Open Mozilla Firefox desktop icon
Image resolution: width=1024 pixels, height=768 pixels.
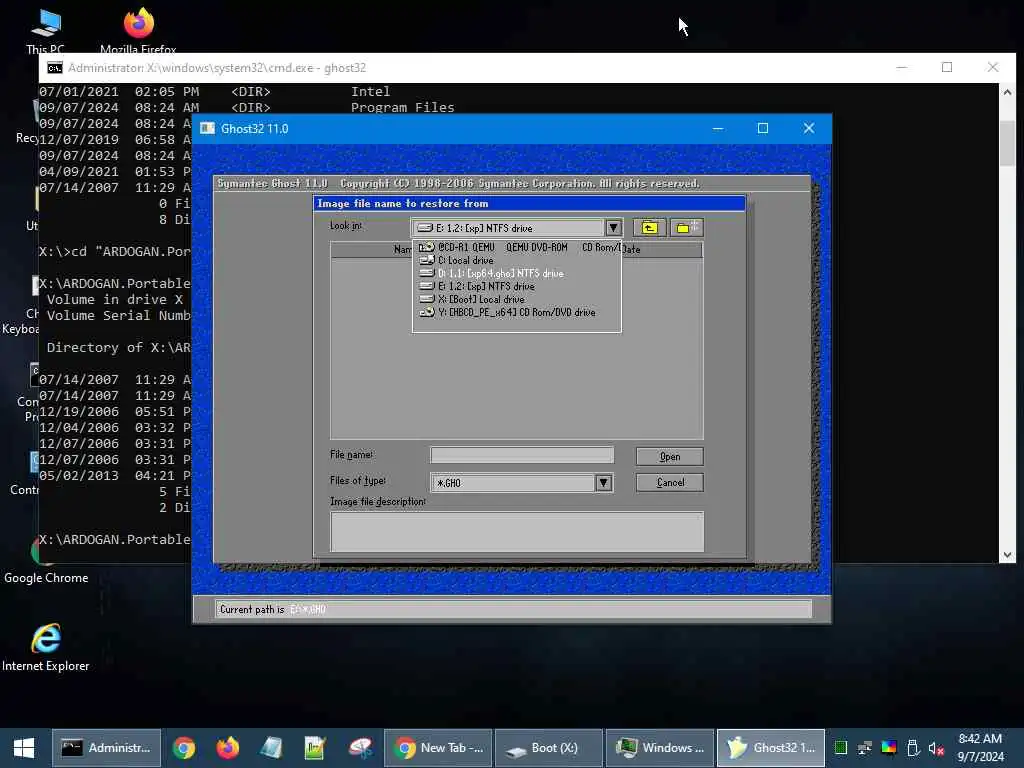click(138, 30)
